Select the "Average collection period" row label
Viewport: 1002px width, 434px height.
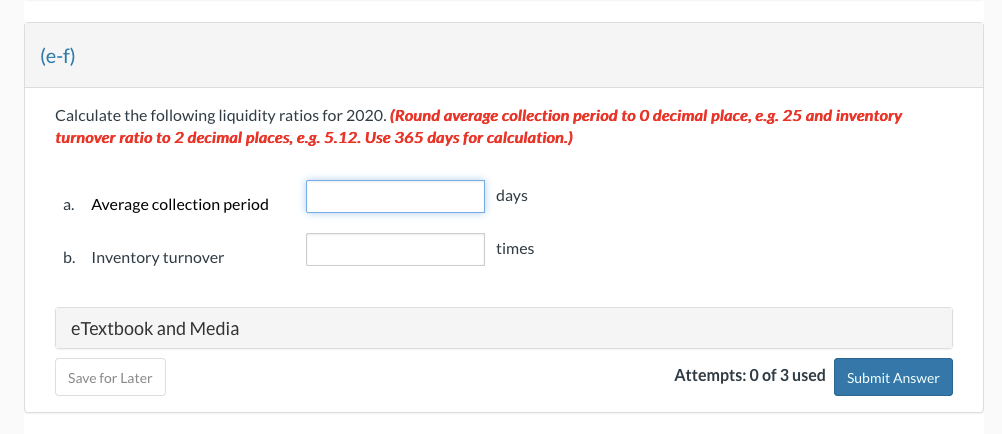[x=180, y=205]
